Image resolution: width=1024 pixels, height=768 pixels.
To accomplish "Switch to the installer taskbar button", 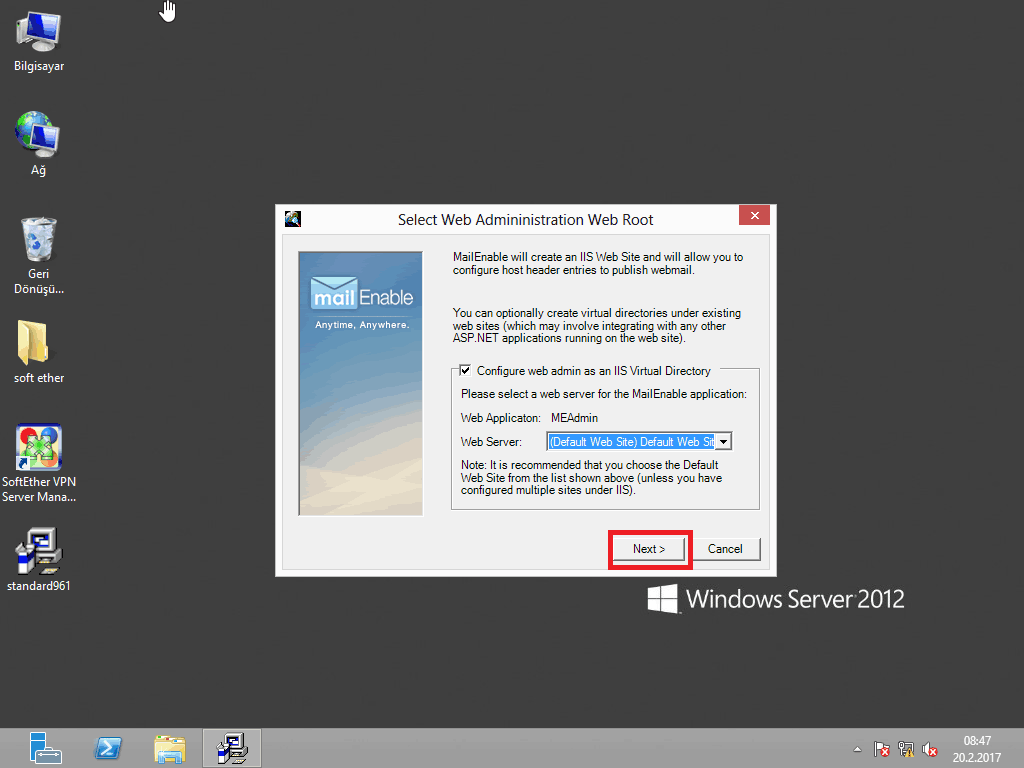I will (232, 748).
